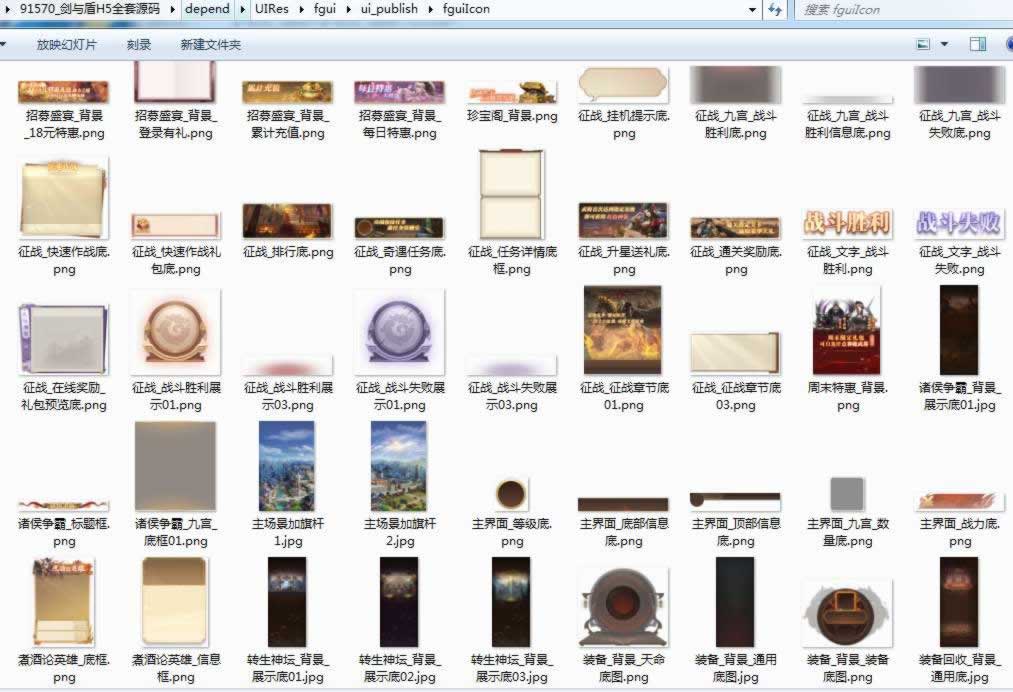The width and height of the screenshot is (1013, 692).
Task: Open the view options dropdown arrow
Action: click(944, 44)
